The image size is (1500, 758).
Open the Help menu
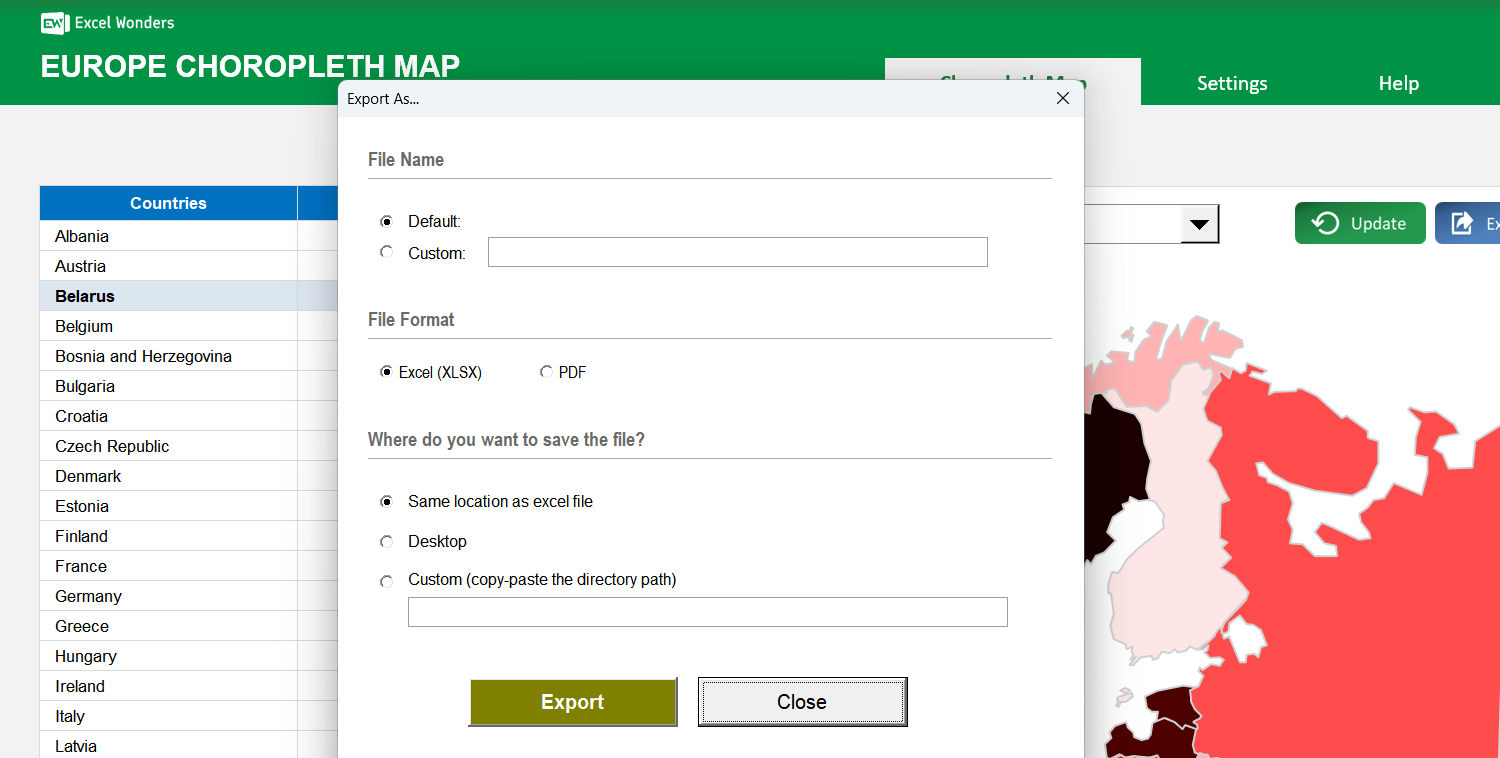coord(1397,83)
